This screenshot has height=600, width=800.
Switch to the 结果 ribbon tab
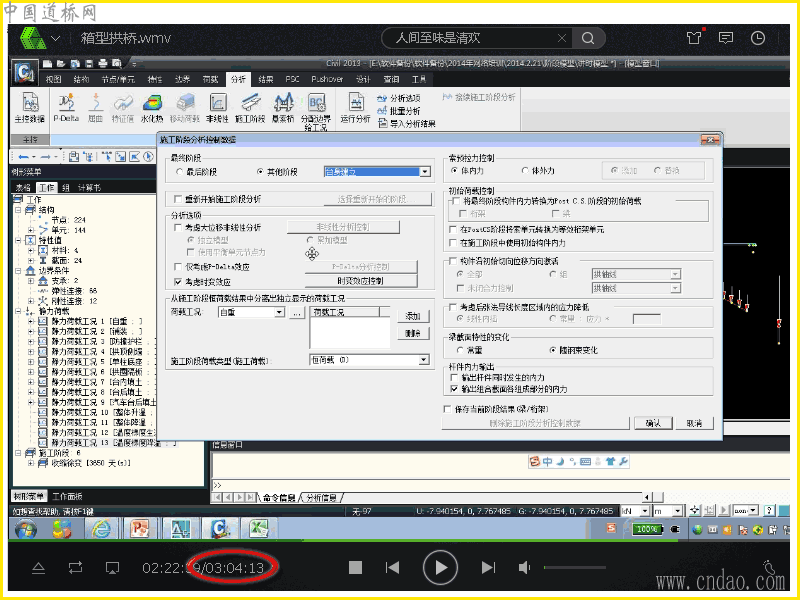coord(266,78)
